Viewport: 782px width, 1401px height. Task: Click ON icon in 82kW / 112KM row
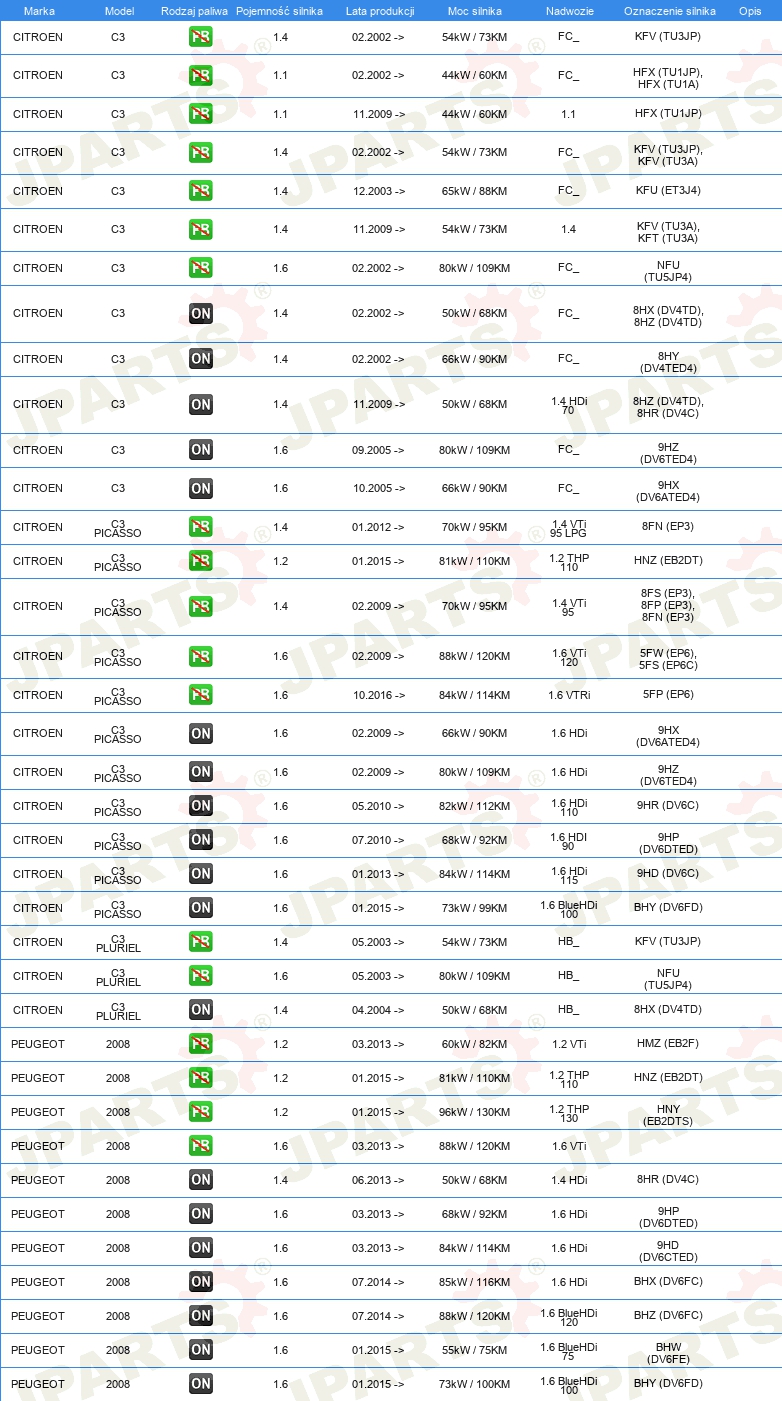(201, 806)
